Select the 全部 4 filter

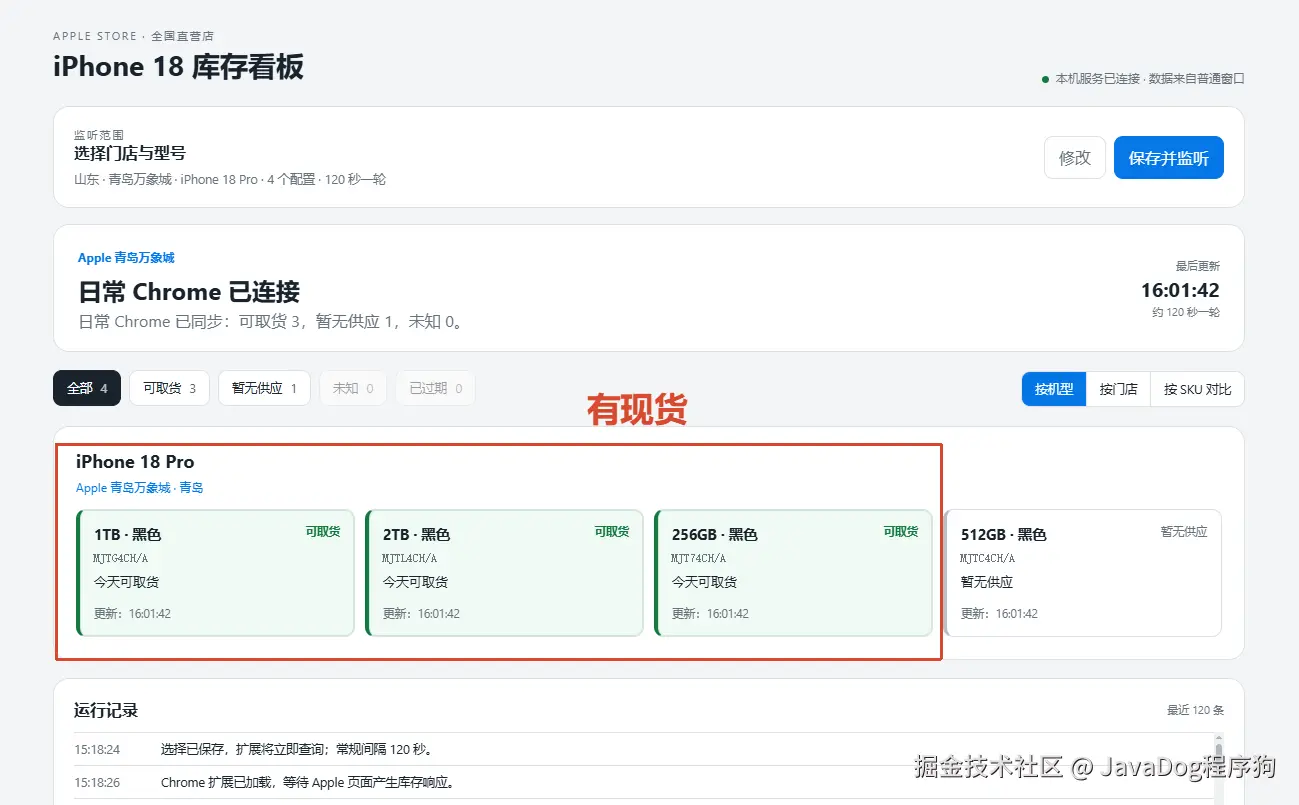point(87,388)
